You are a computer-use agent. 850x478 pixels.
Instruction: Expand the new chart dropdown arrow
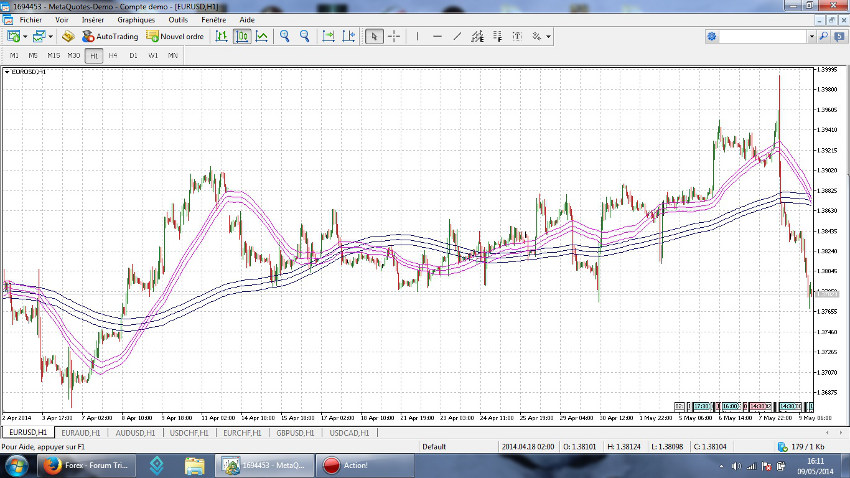[24, 36]
